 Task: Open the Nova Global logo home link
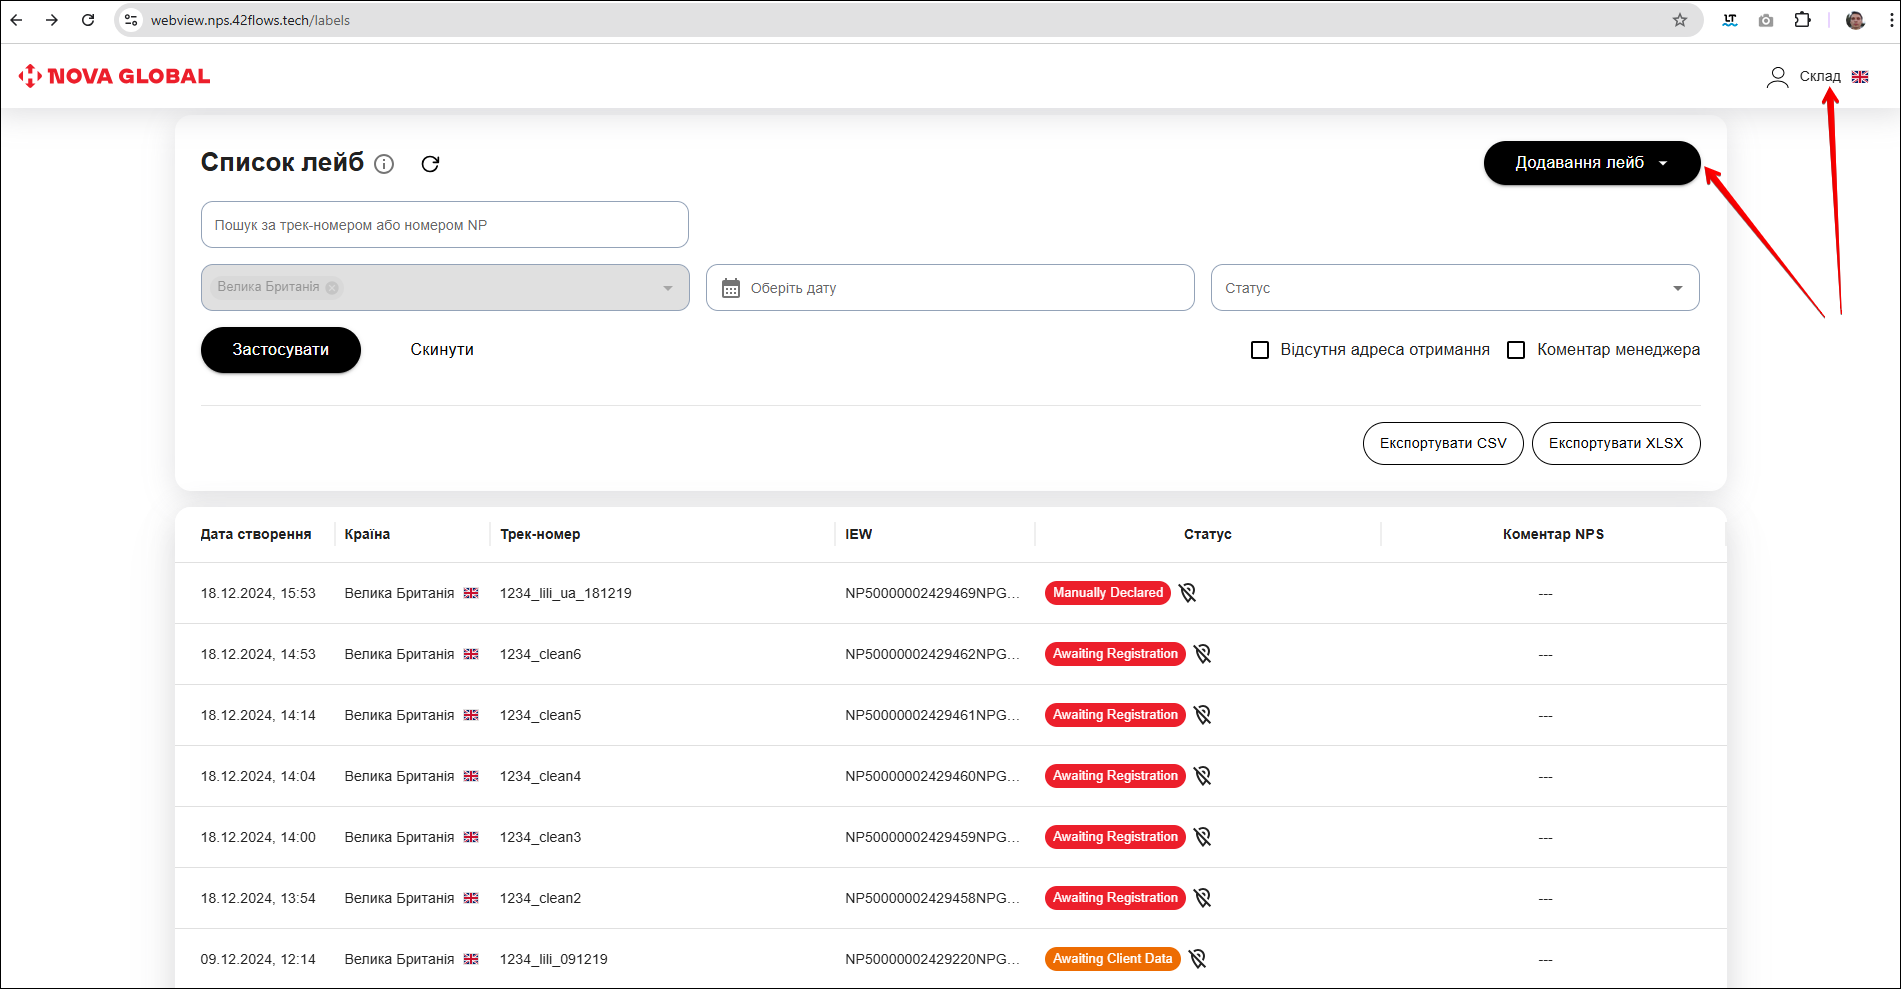pos(114,76)
